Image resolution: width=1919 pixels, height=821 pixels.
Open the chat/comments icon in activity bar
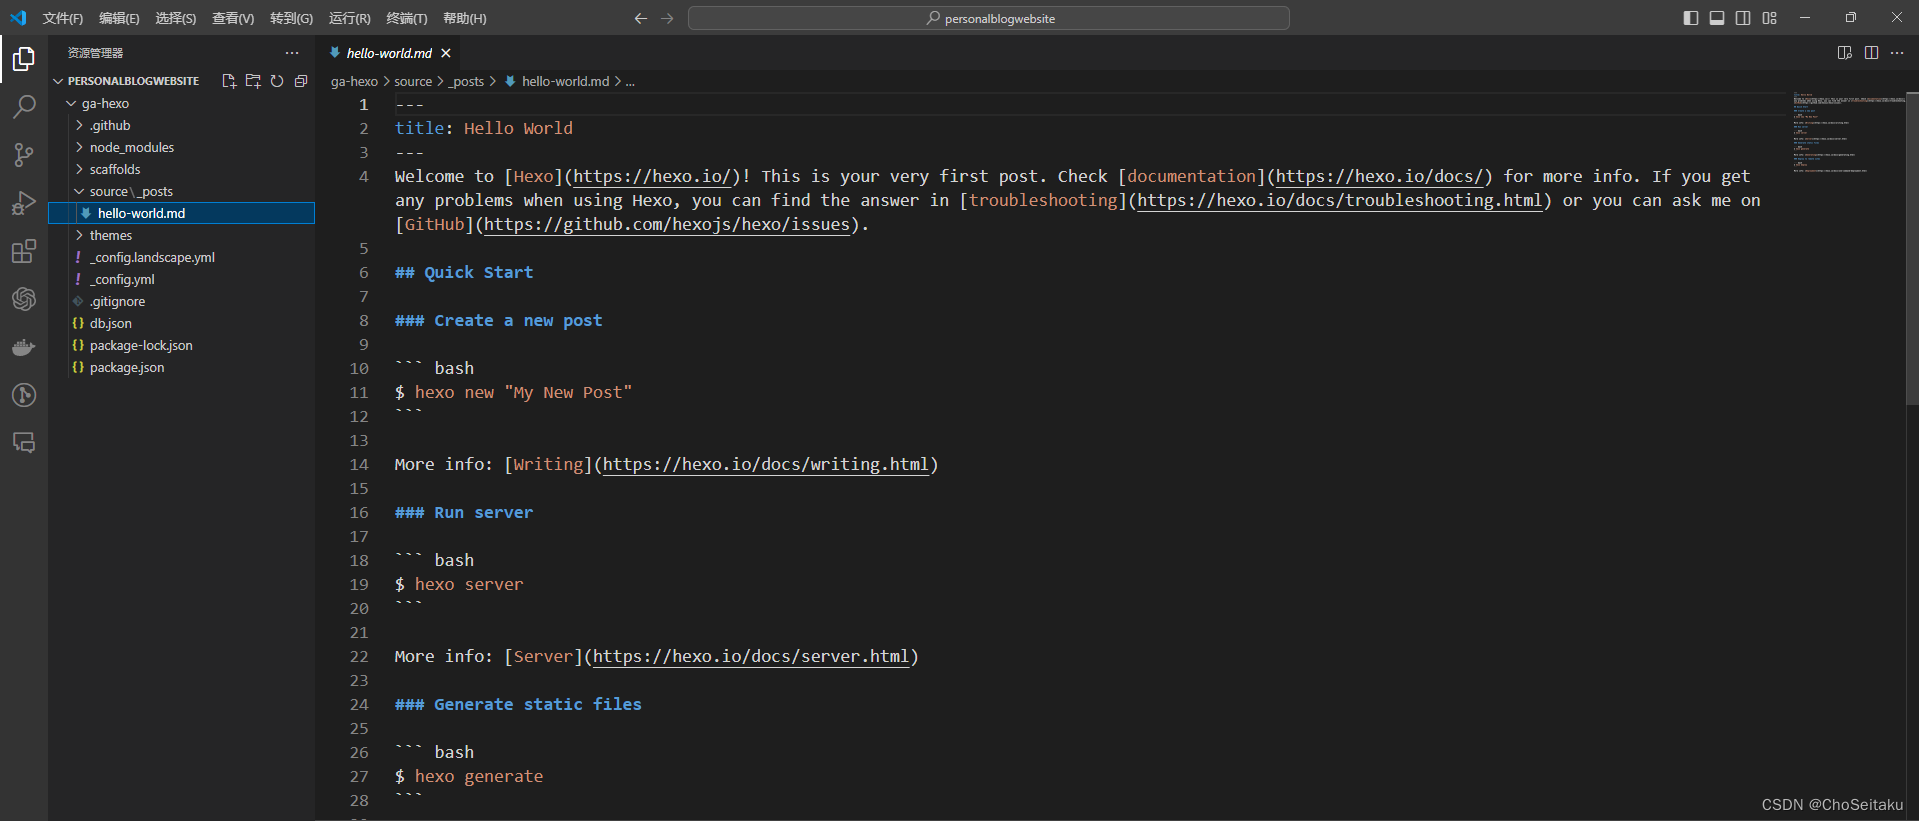point(24,443)
